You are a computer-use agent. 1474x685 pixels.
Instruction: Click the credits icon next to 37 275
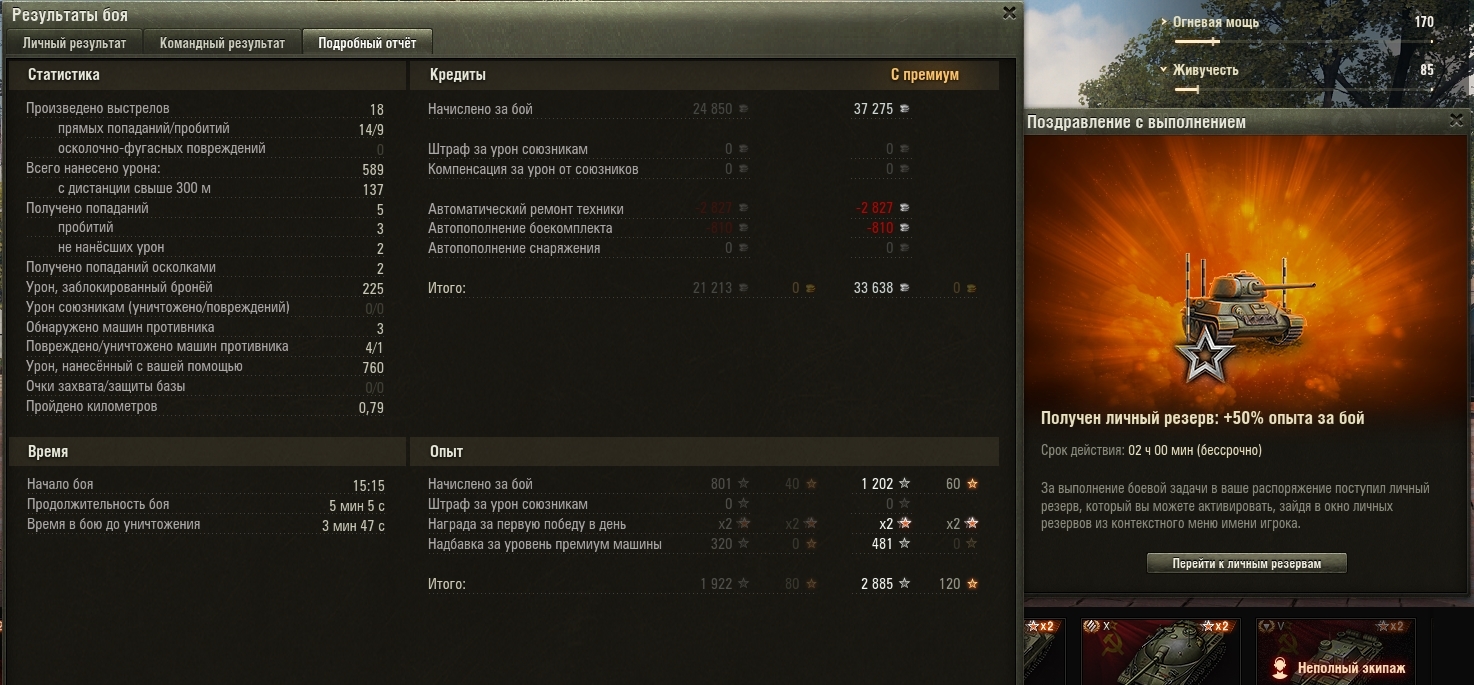click(x=904, y=109)
